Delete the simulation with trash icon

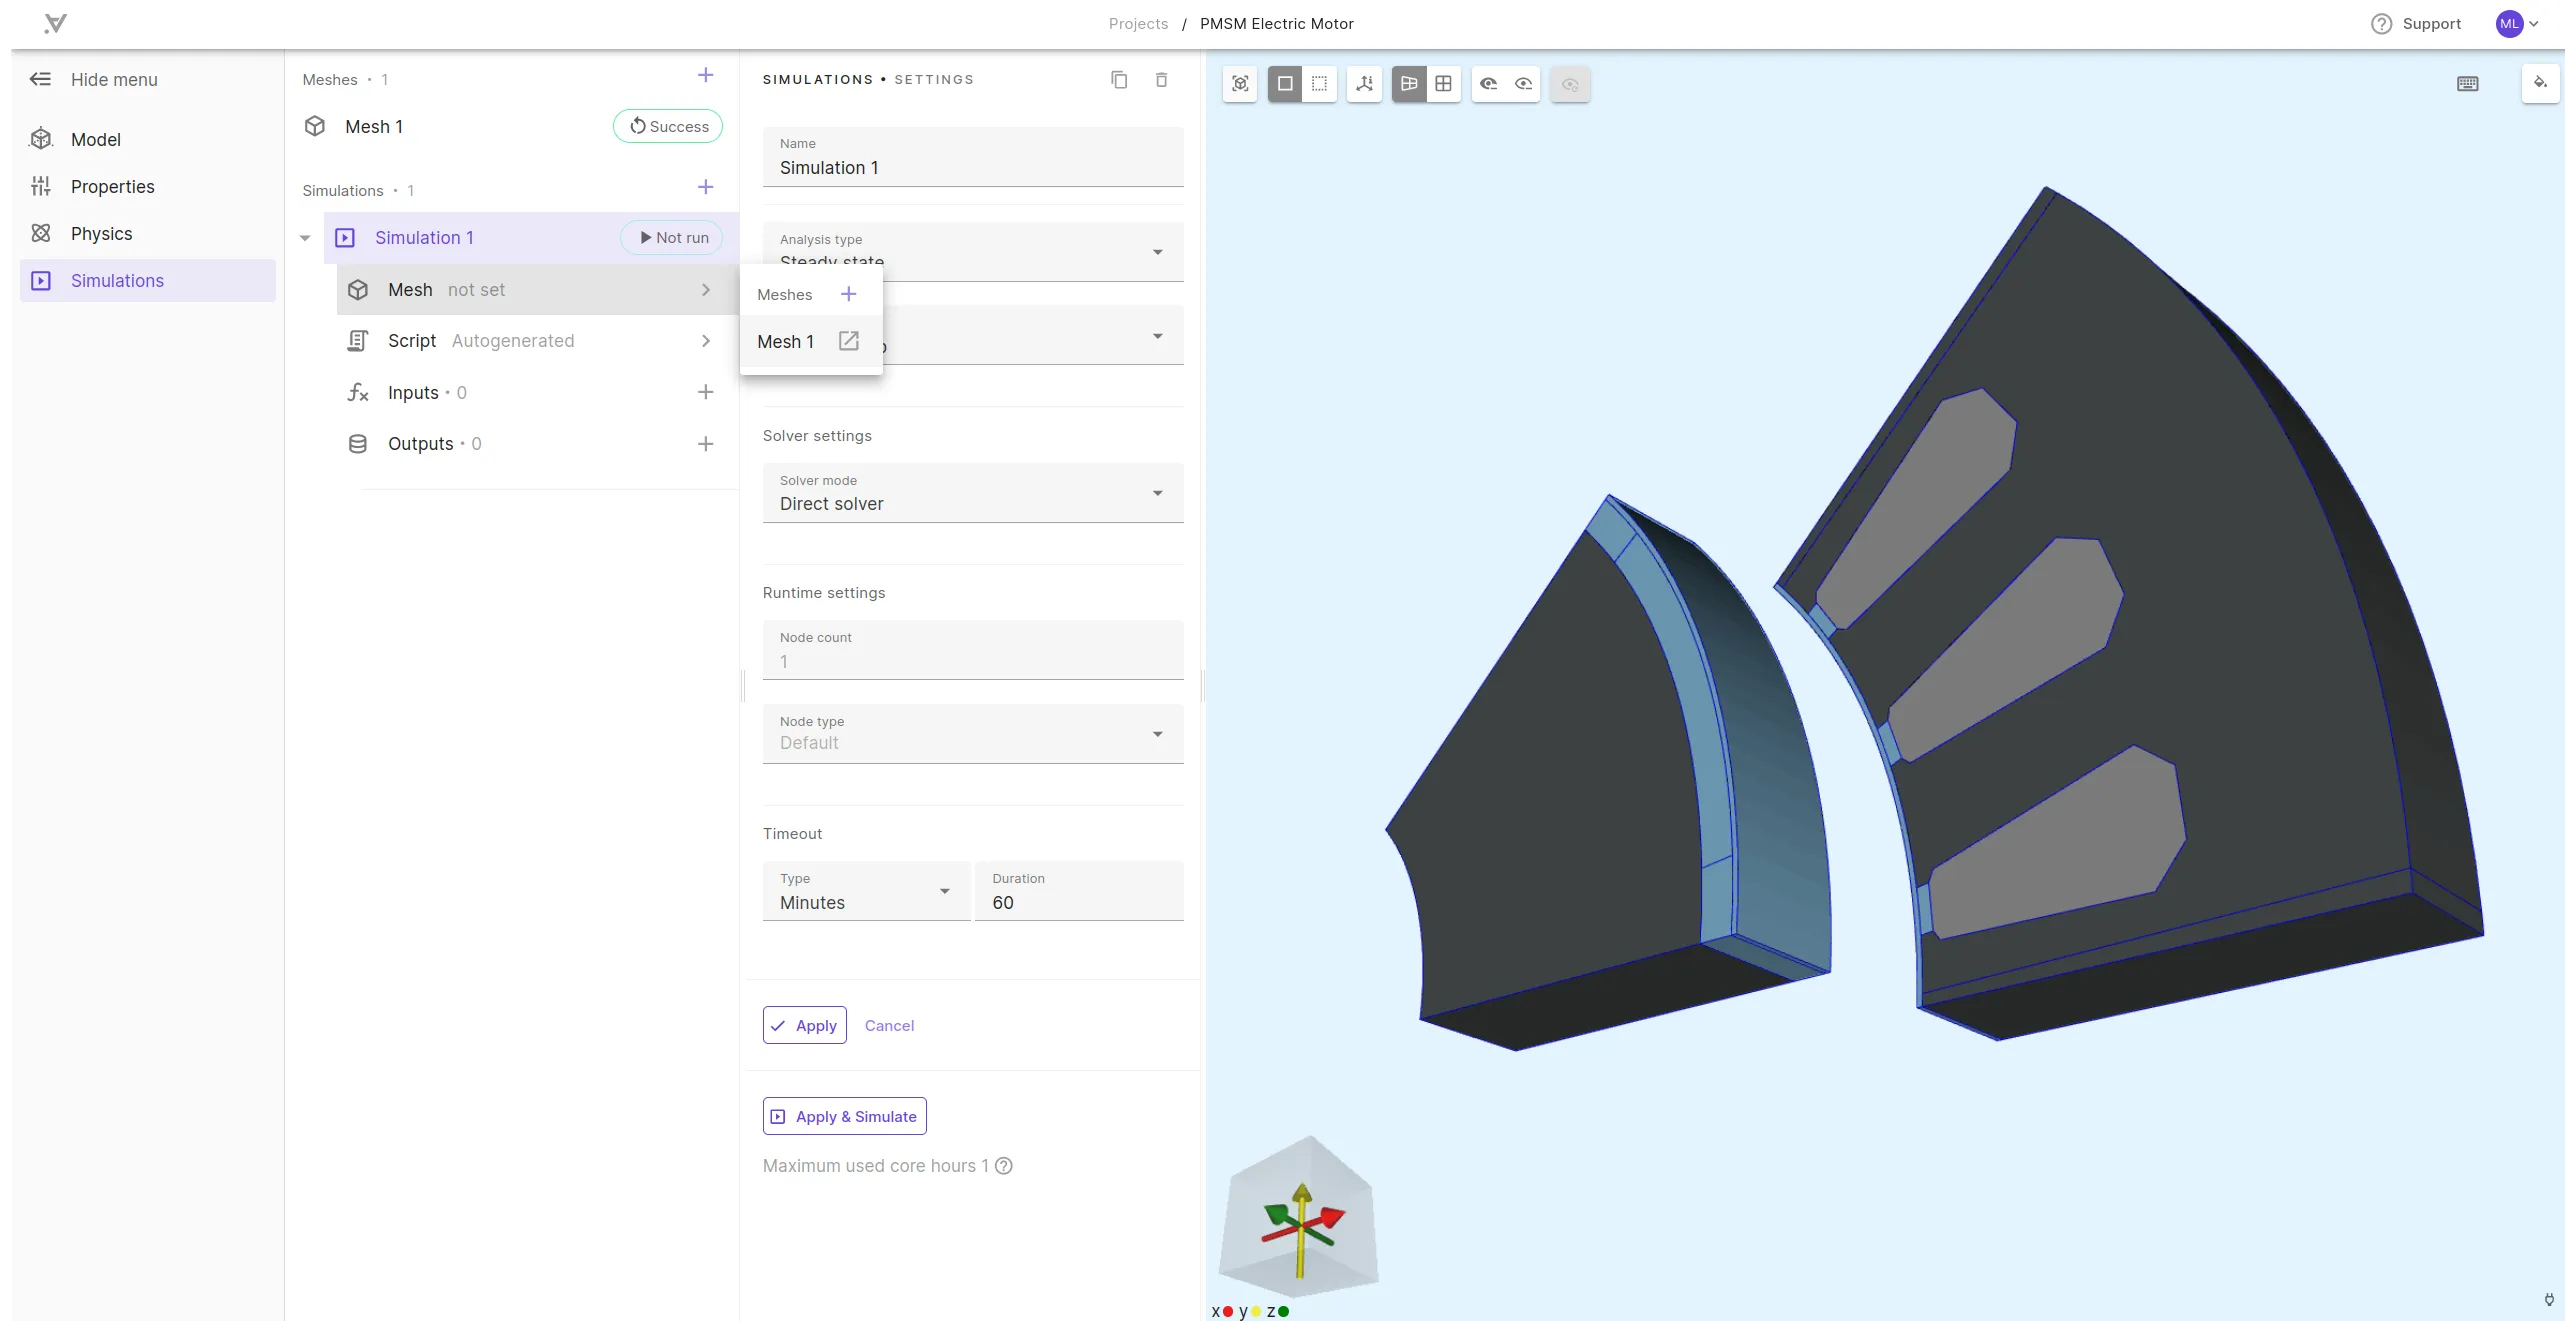pyautogui.click(x=1161, y=79)
